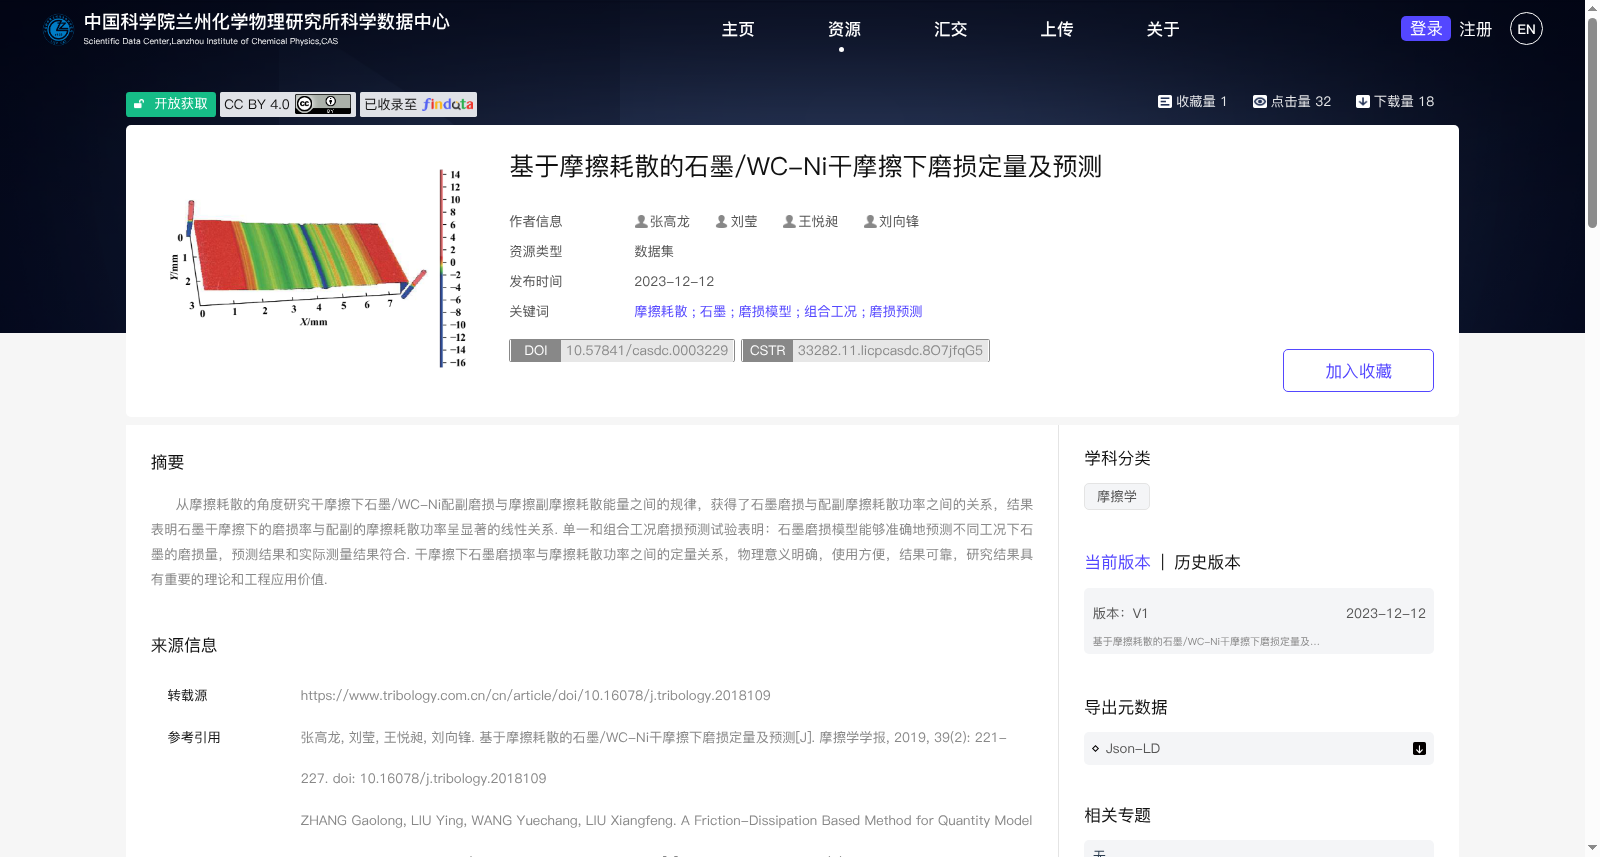Viewport: 1600px width, 857px height.
Task: Click the 转载源 label
Action: (187, 695)
